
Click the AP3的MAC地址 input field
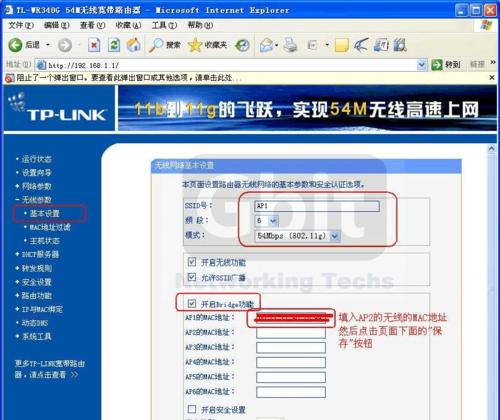point(291,348)
